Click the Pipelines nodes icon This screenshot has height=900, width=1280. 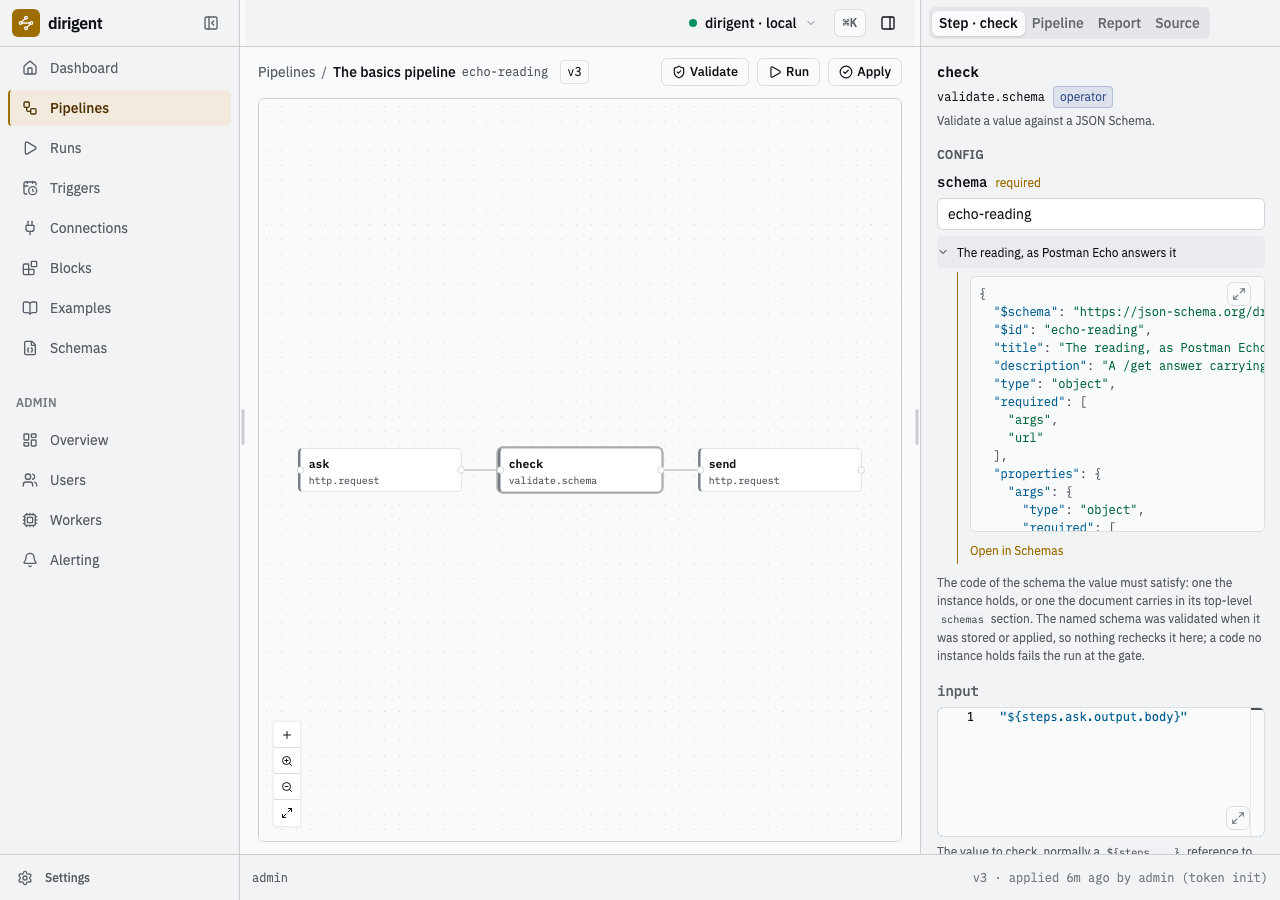pos(30,108)
